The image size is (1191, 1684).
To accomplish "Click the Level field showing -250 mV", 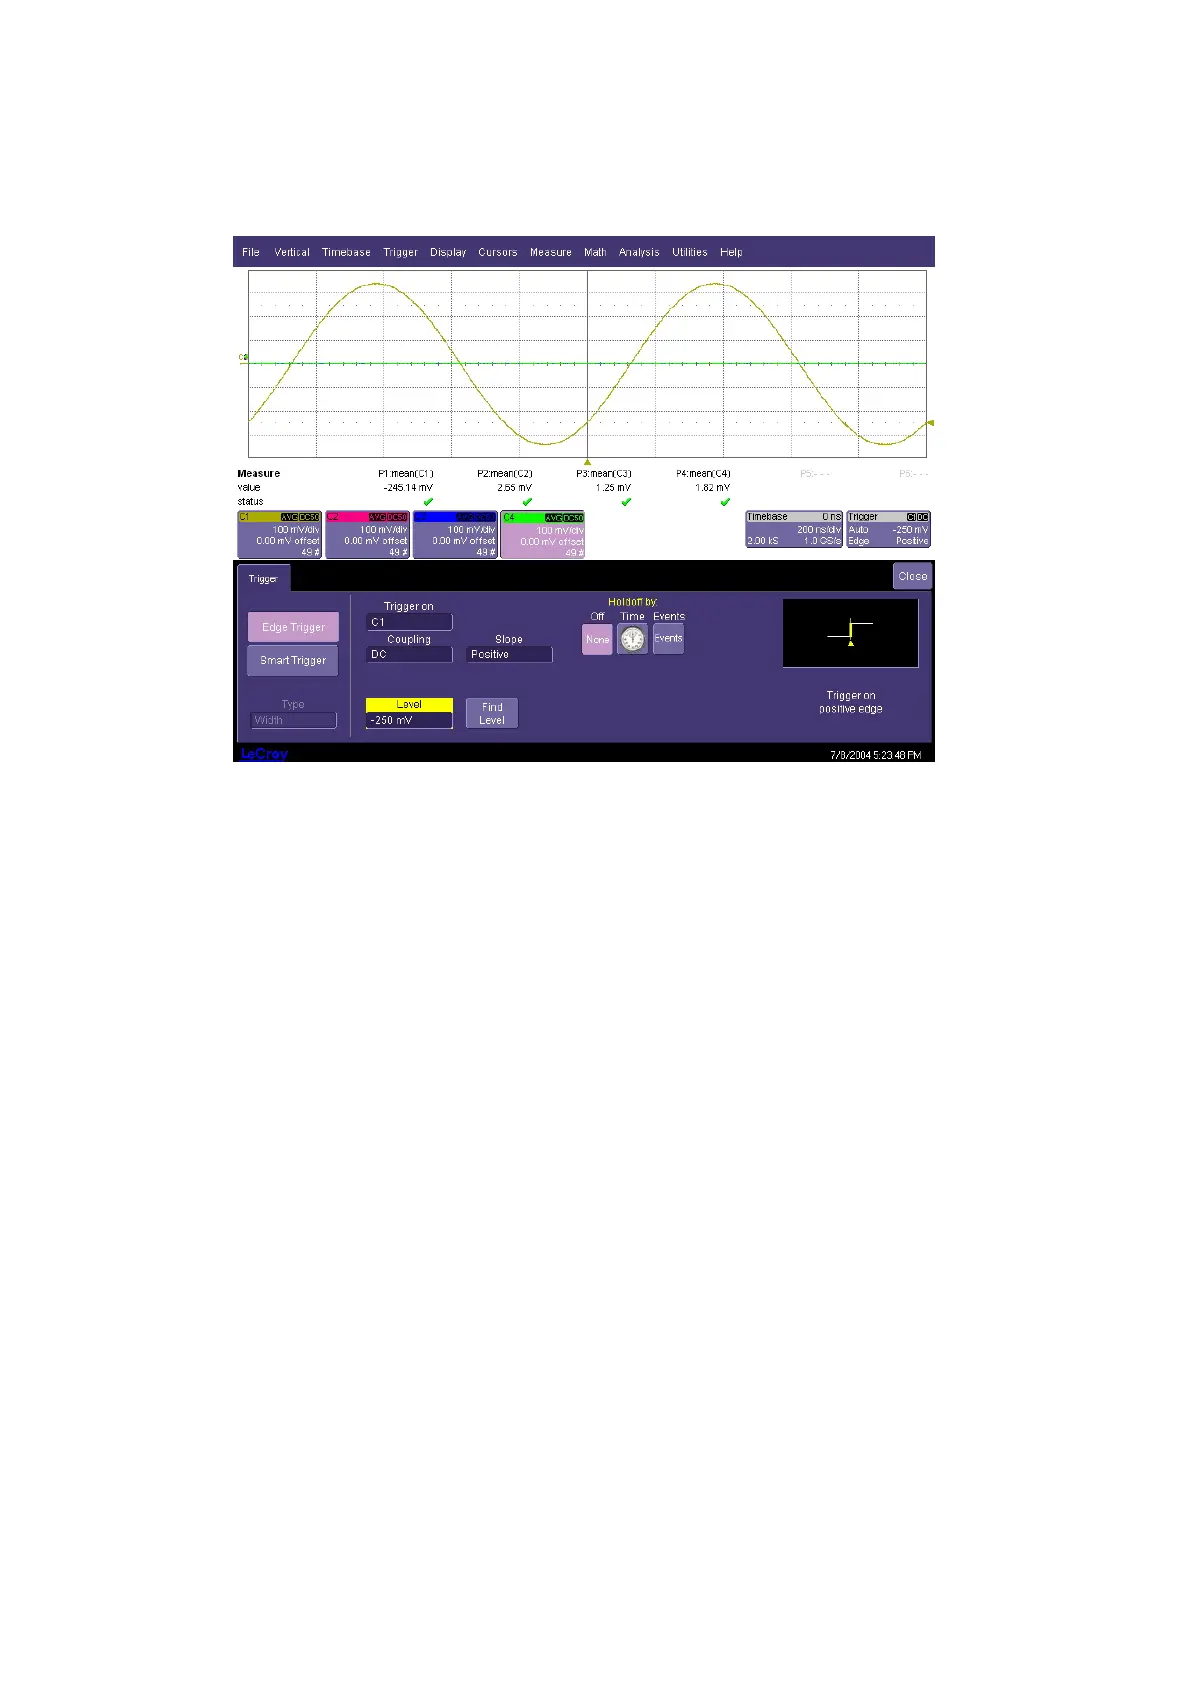I will tap(409, 720).
